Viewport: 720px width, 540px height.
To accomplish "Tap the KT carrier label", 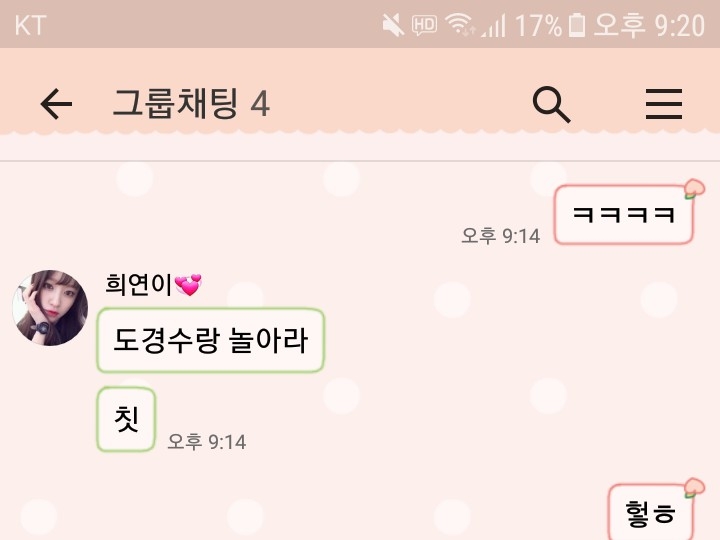I will [30, 25].
